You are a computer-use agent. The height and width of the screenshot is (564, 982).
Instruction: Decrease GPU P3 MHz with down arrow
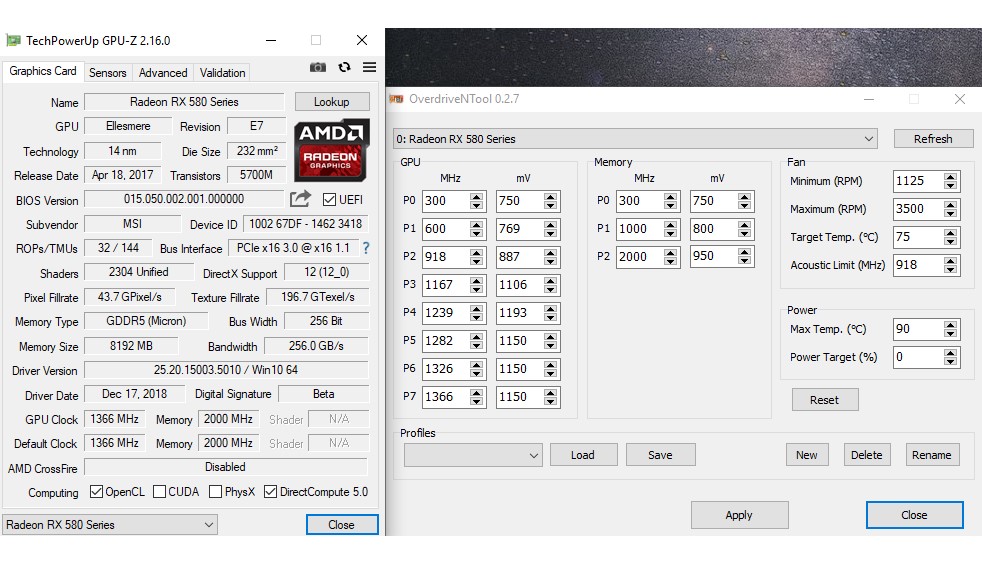(x=477, y=290)
